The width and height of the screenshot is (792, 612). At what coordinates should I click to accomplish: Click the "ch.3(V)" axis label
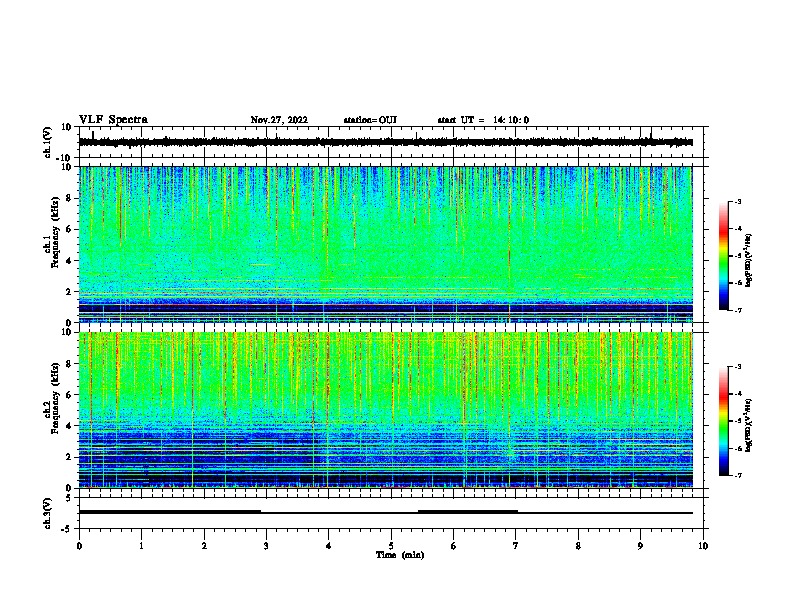point(47,513)
